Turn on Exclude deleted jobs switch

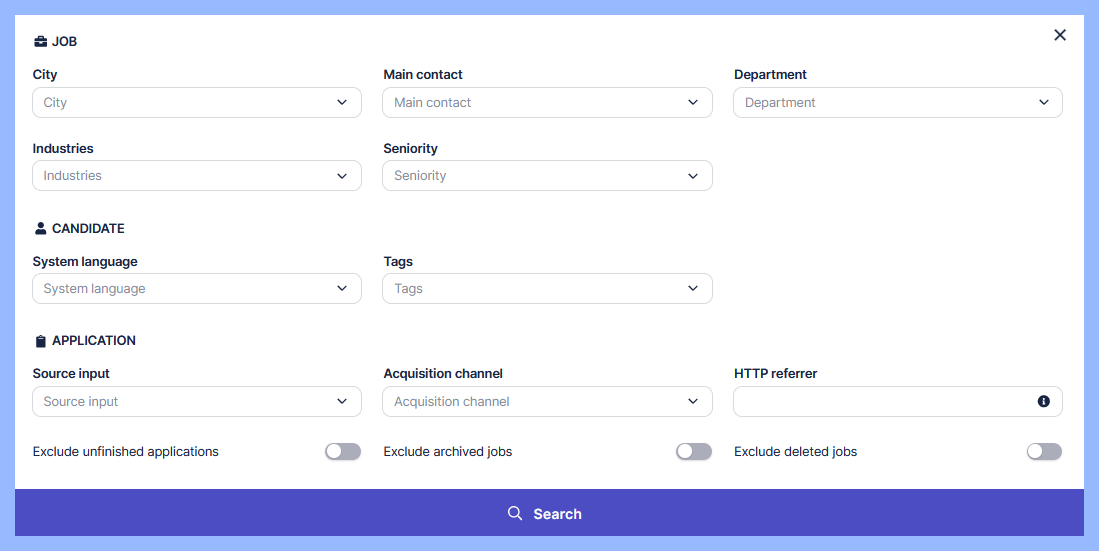point(1044,452)
